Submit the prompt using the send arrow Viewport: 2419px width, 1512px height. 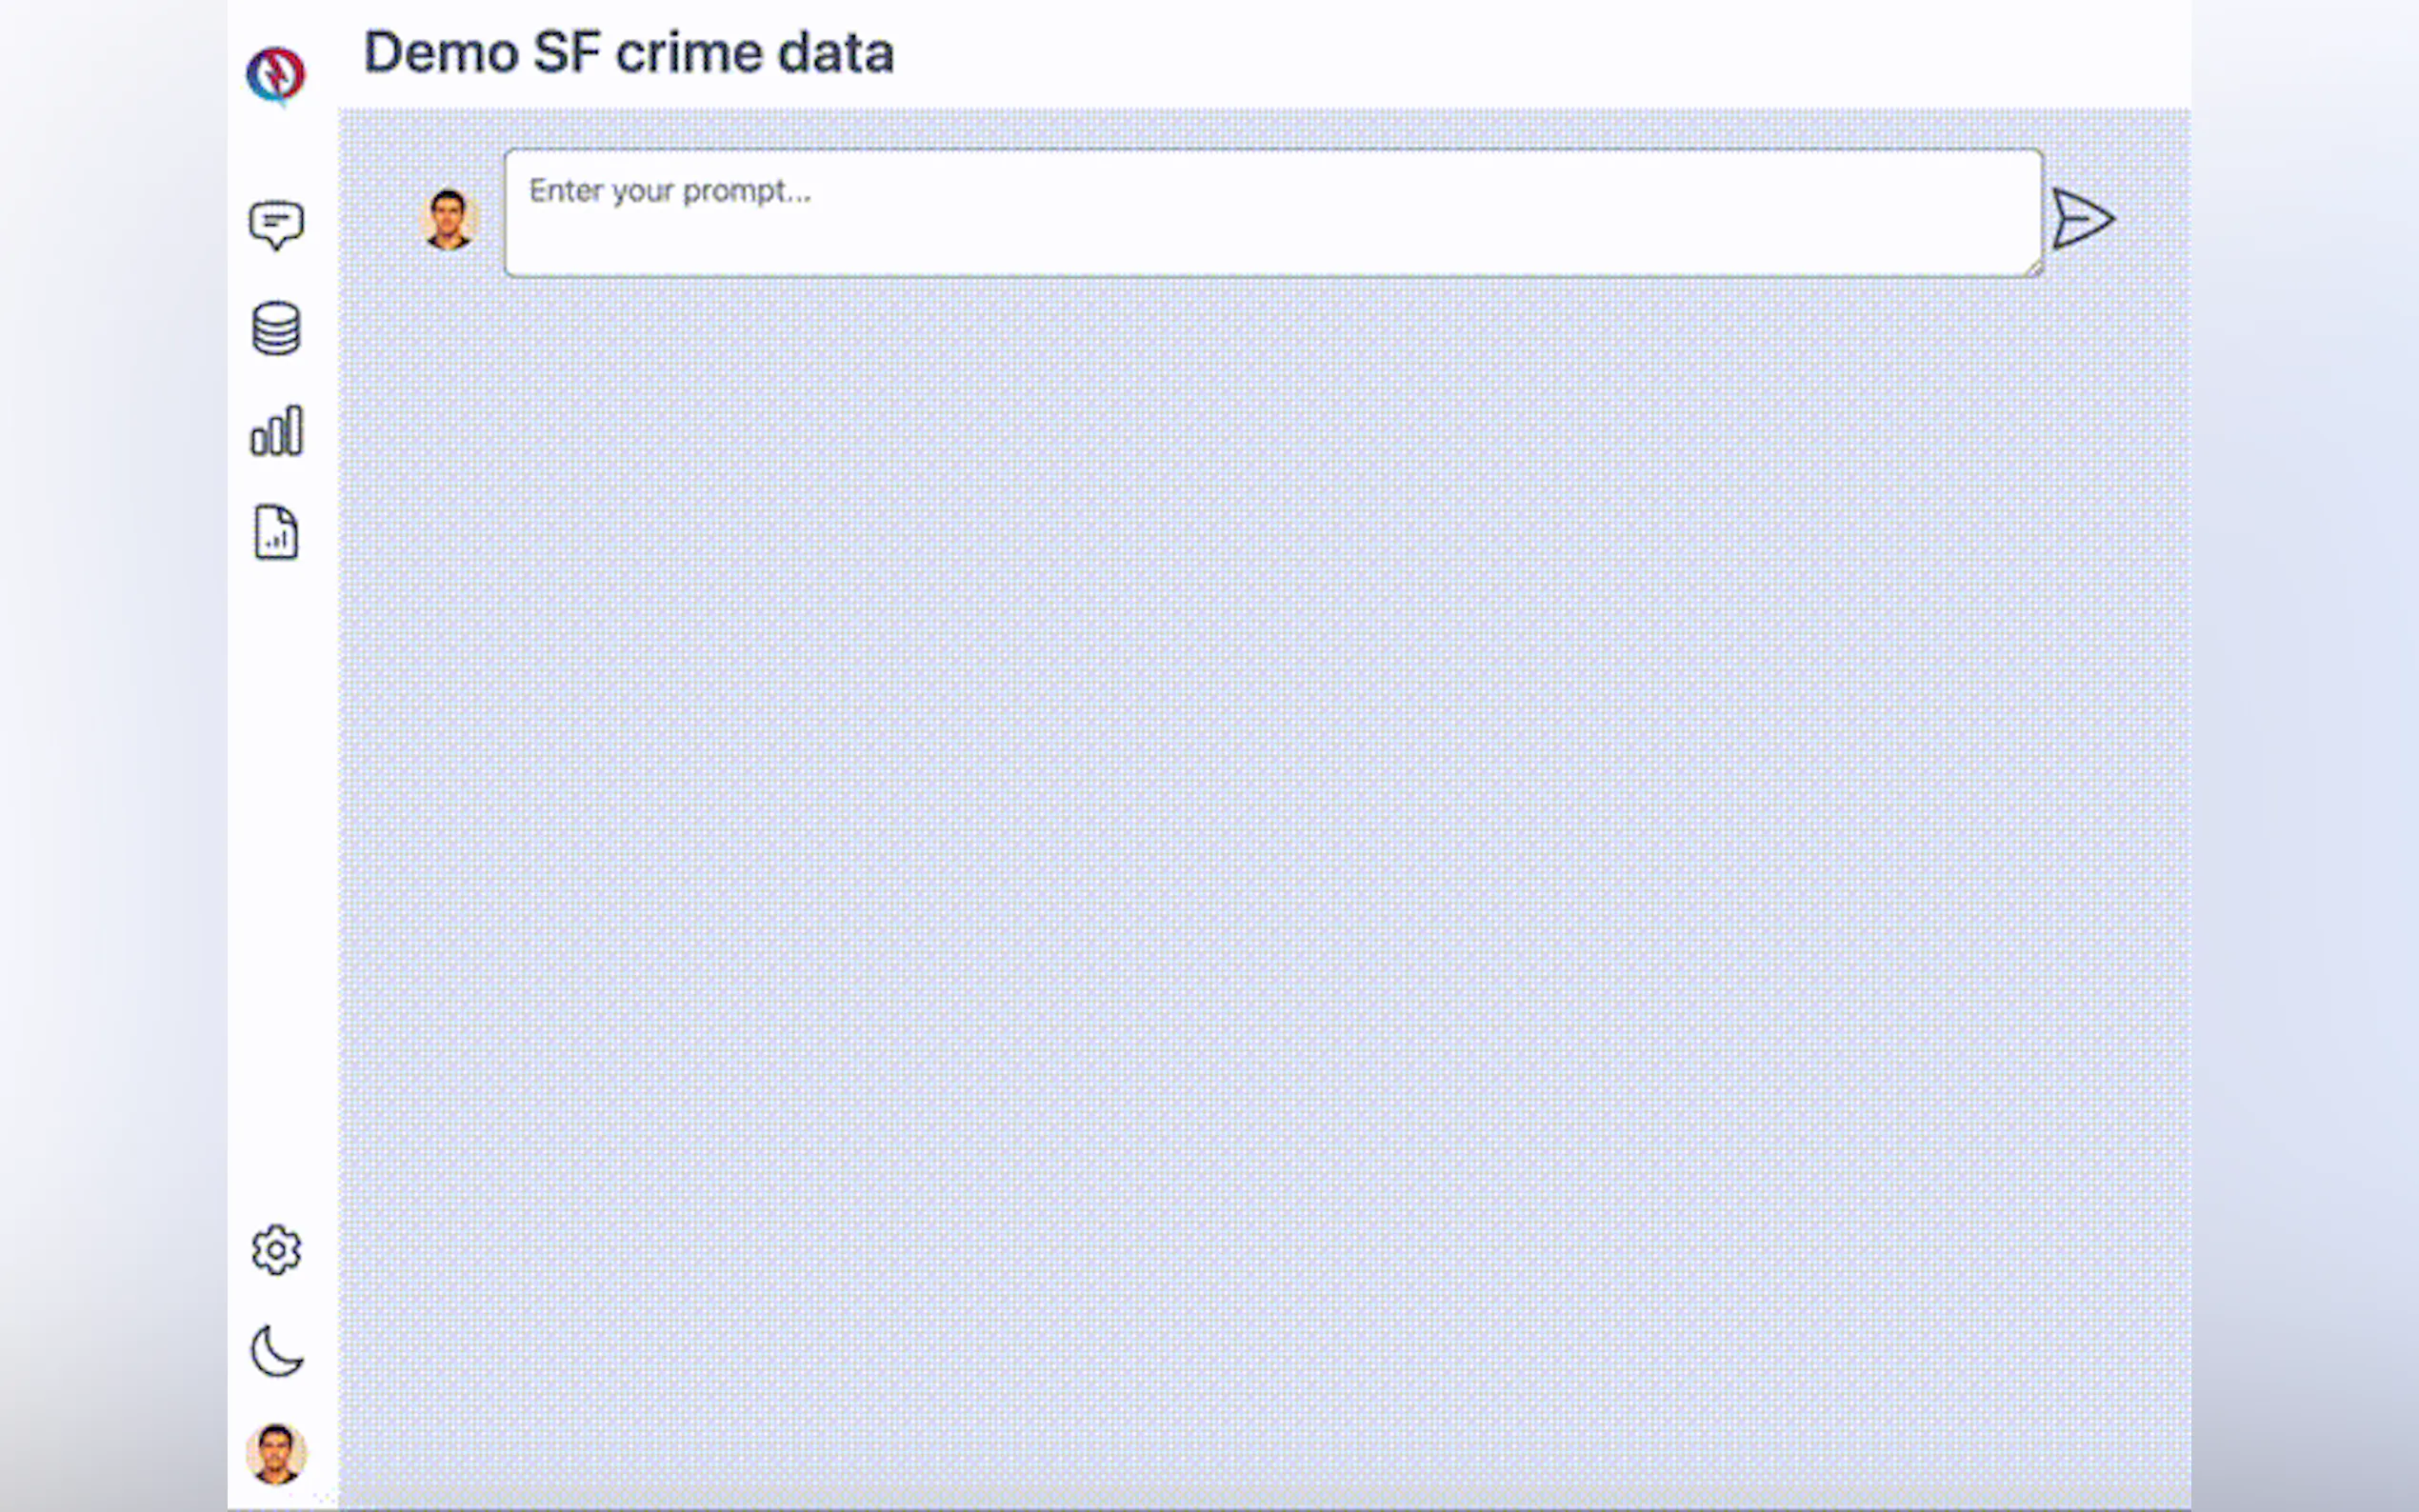(x=2083, y=219)
